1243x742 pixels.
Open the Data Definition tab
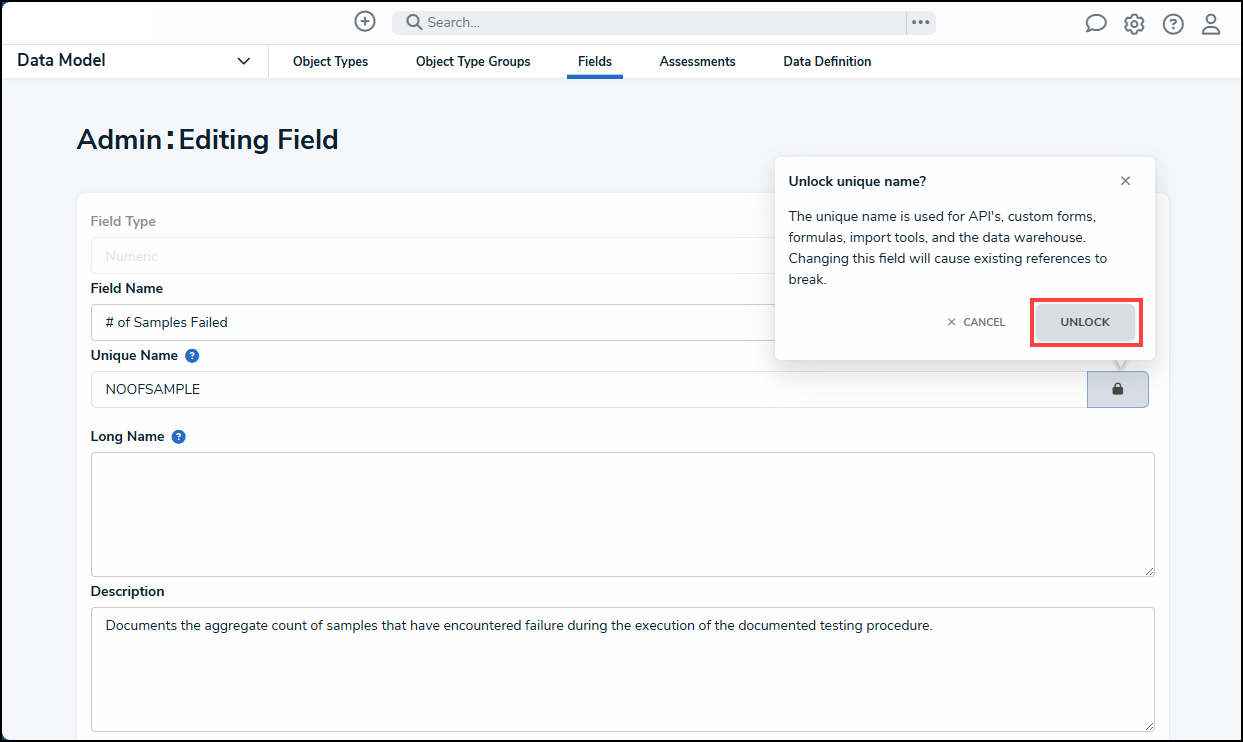tap(827, 62)
